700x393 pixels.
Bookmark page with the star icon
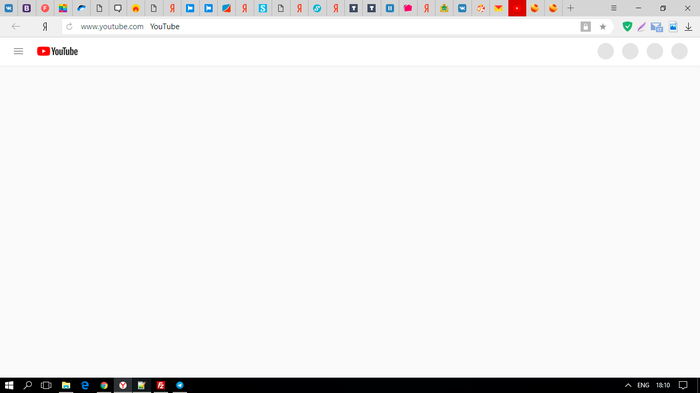[x=603, y=27]
